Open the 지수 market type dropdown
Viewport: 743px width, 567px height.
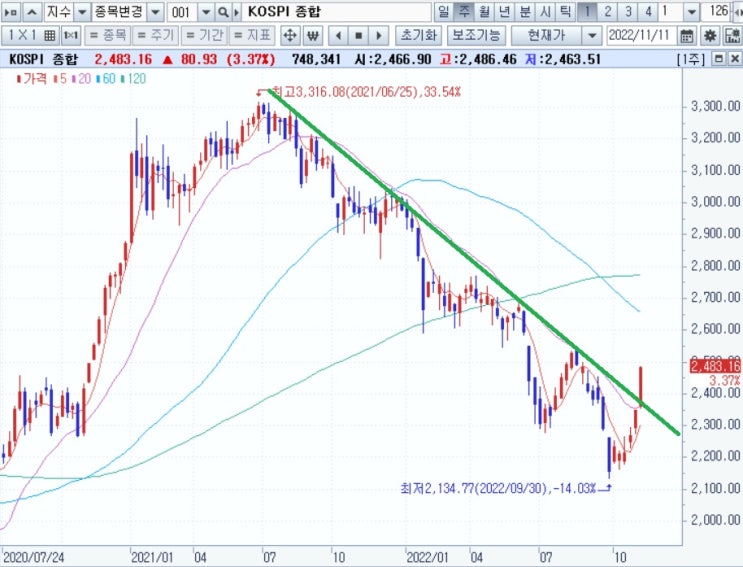pos(82,12)
